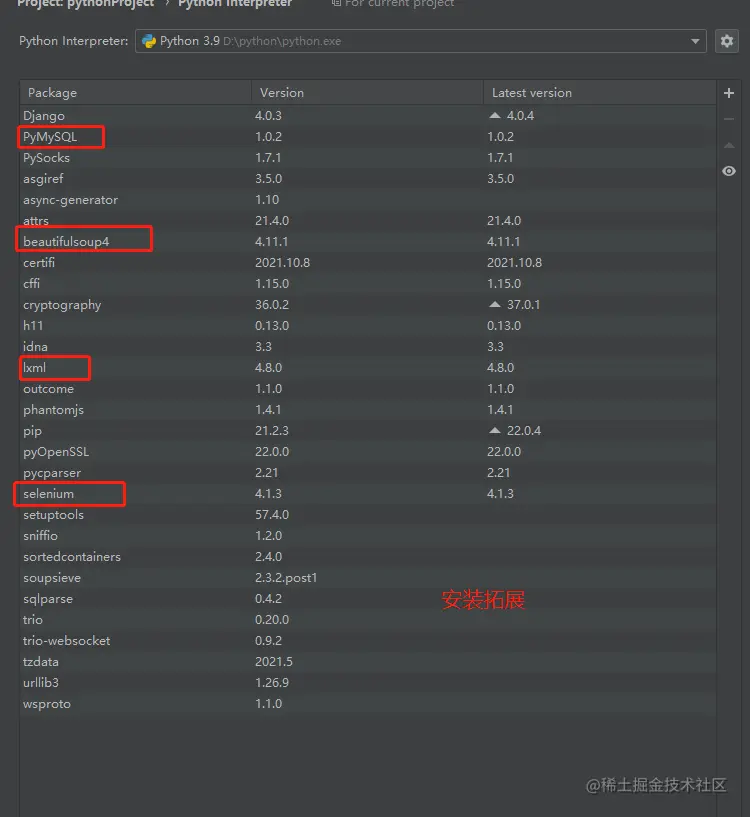Select the wsproto package row
Image resolution: width=750 pixels, height=817 pixels.
(x=367, y=704)
